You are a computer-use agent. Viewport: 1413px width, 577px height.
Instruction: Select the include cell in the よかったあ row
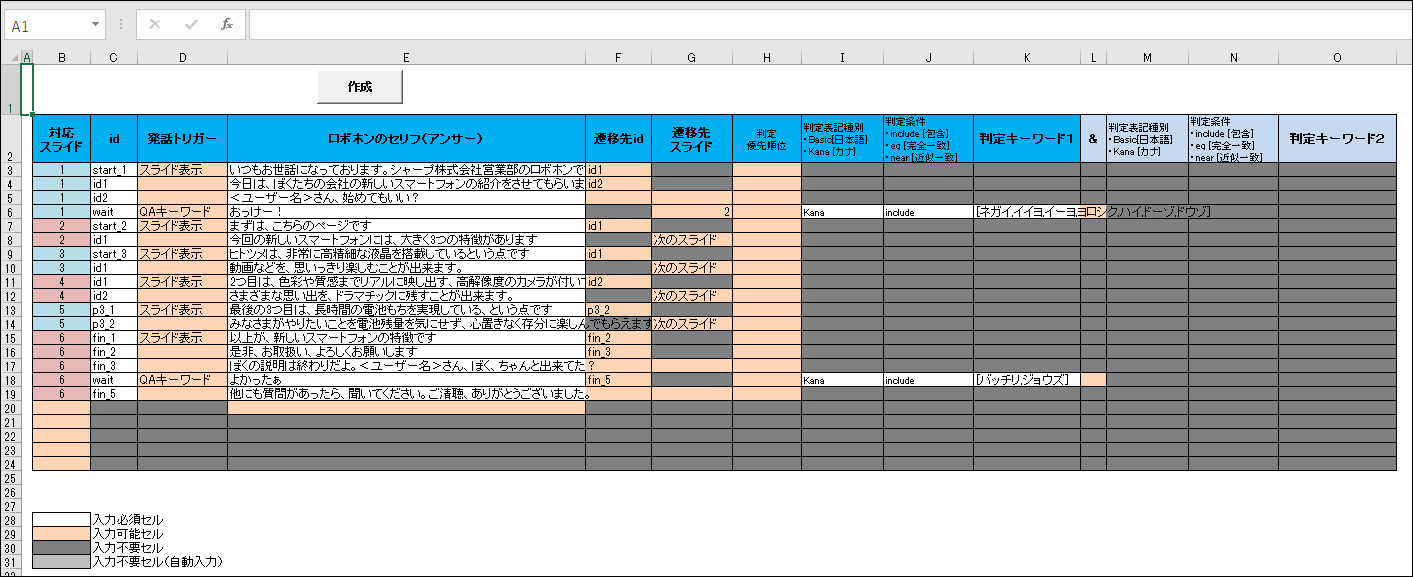(928, 380)
